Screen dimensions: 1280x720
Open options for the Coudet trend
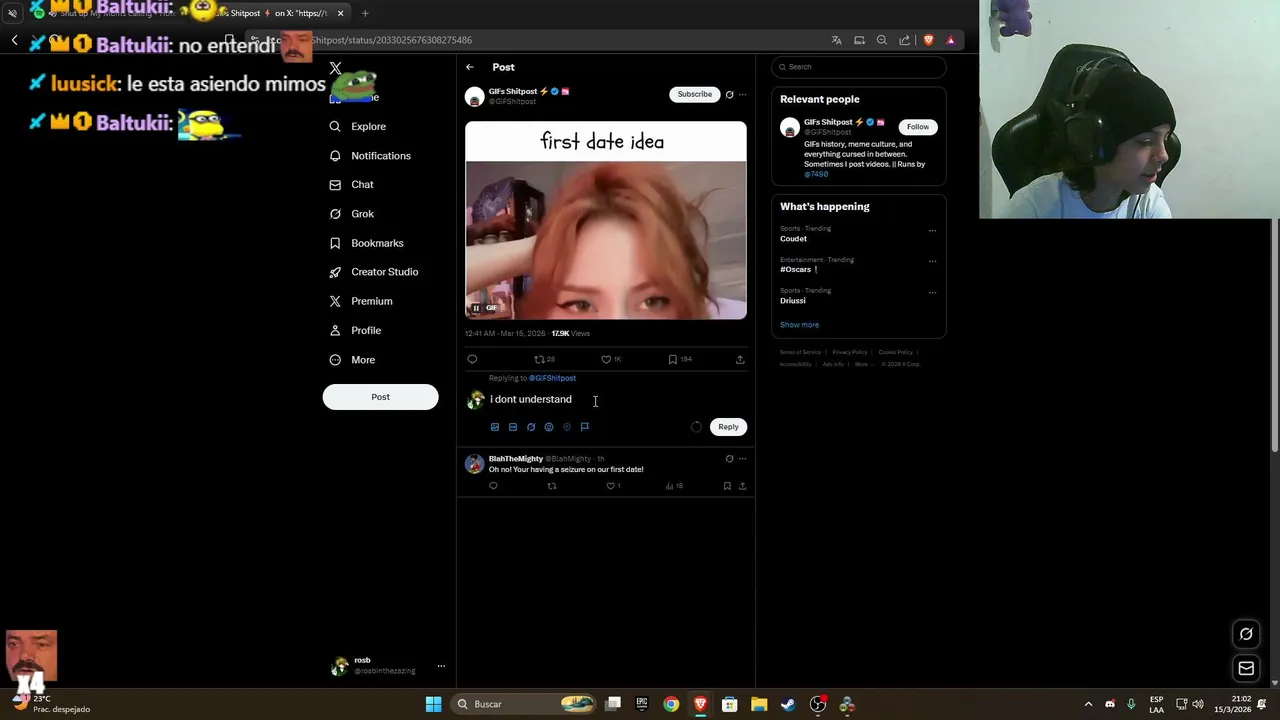click(x=932, y=230)
